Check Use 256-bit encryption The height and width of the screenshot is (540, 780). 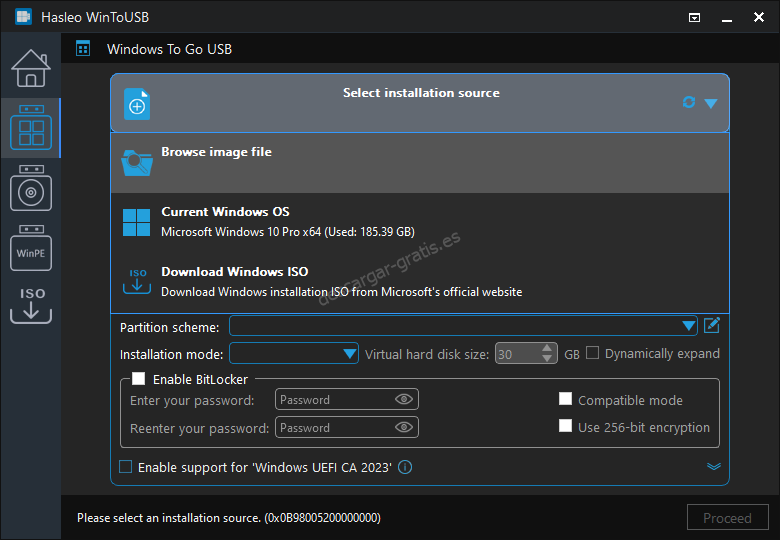tap(565, 426)
